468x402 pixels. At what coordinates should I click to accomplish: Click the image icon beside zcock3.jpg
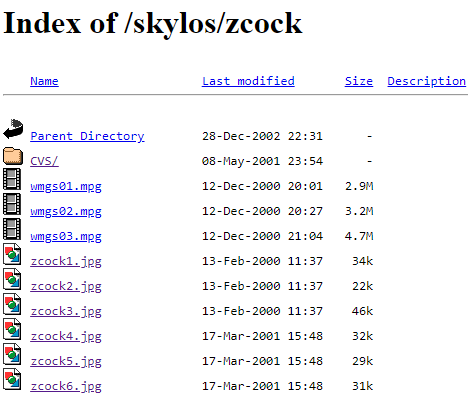(12, 304)
